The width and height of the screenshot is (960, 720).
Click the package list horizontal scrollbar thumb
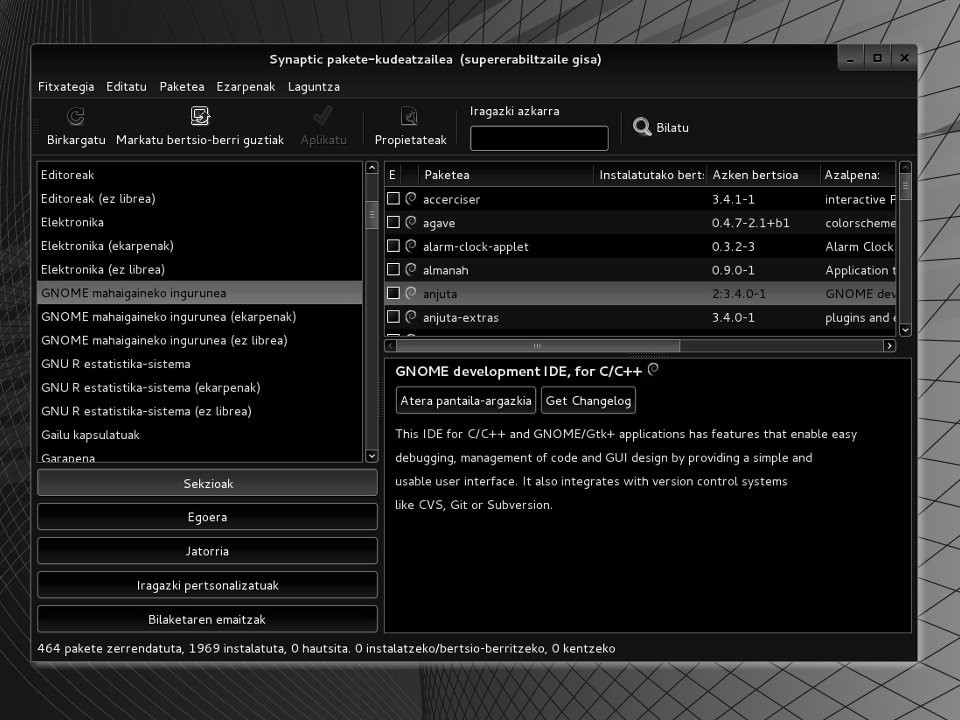click(x=538, y=346)
